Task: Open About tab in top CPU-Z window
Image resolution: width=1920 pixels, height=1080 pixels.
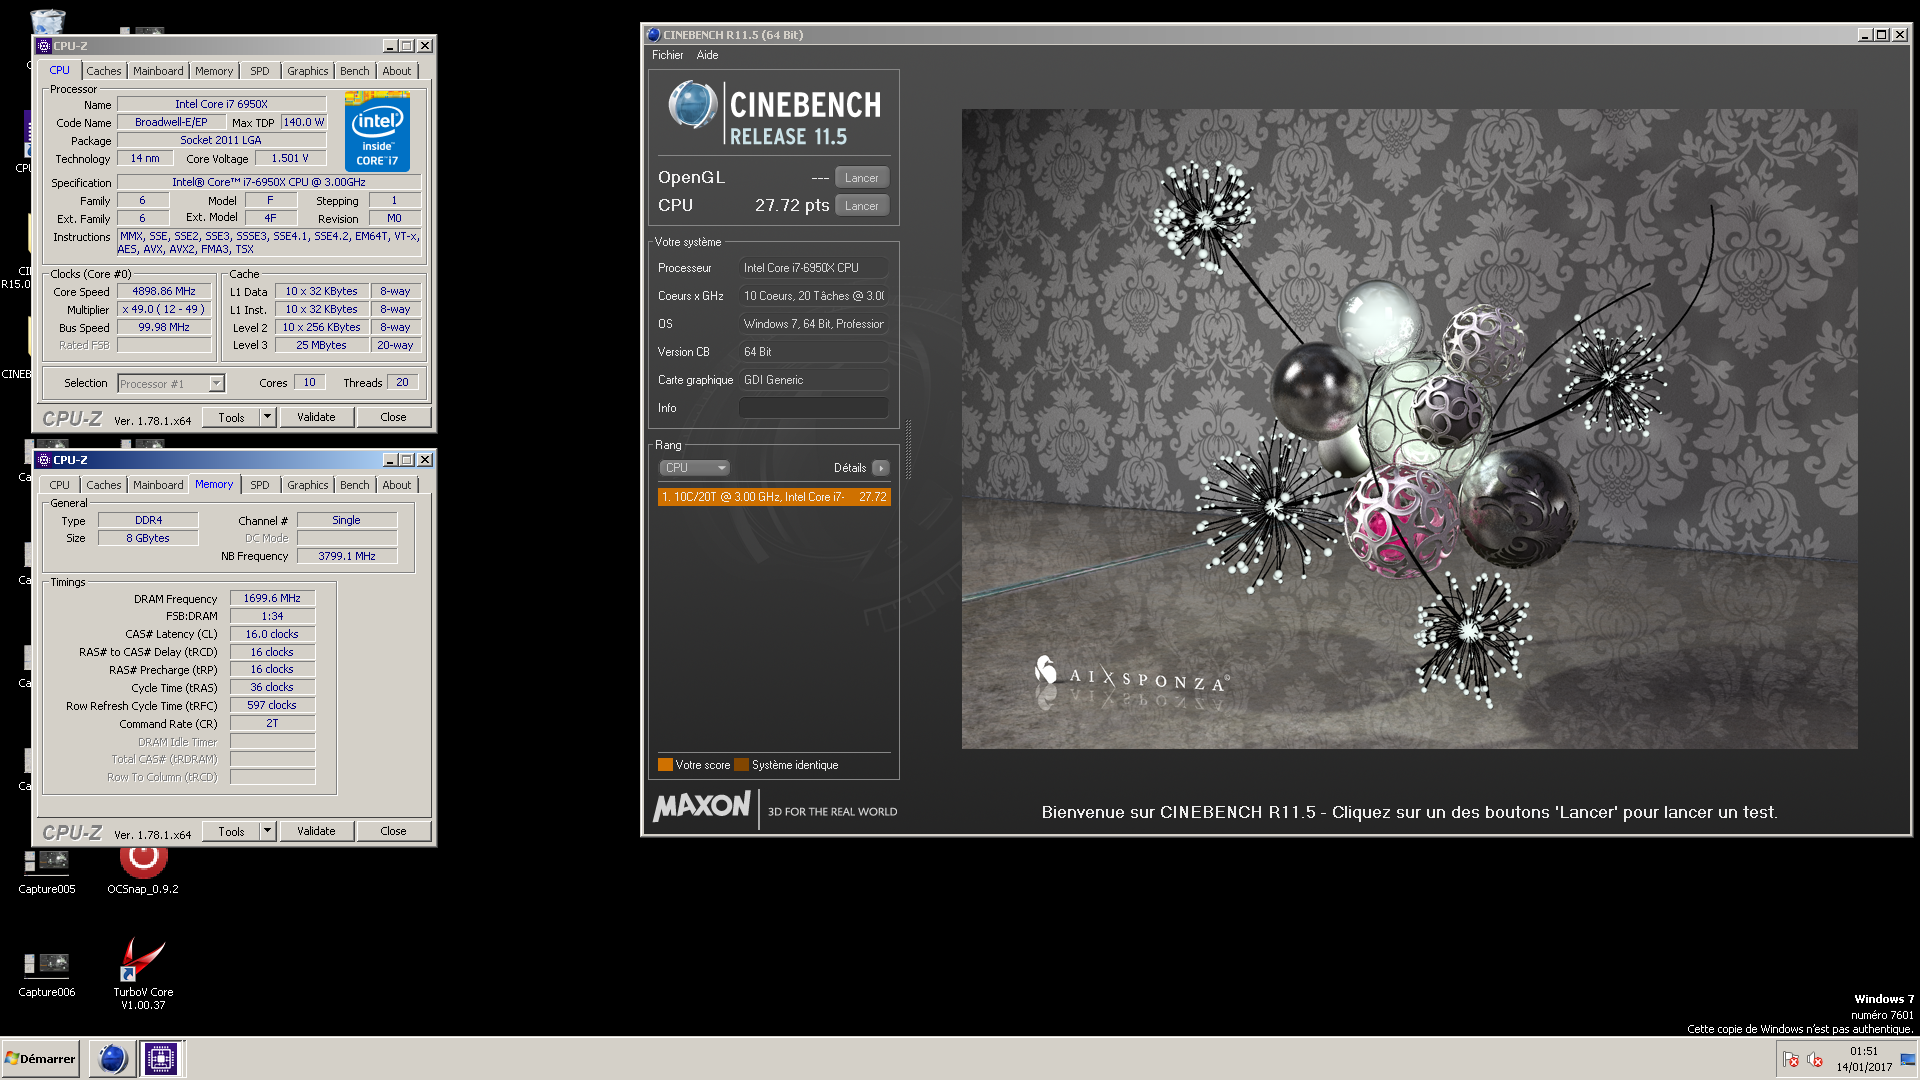Action: pyautogui.click(x=397, y=71)
